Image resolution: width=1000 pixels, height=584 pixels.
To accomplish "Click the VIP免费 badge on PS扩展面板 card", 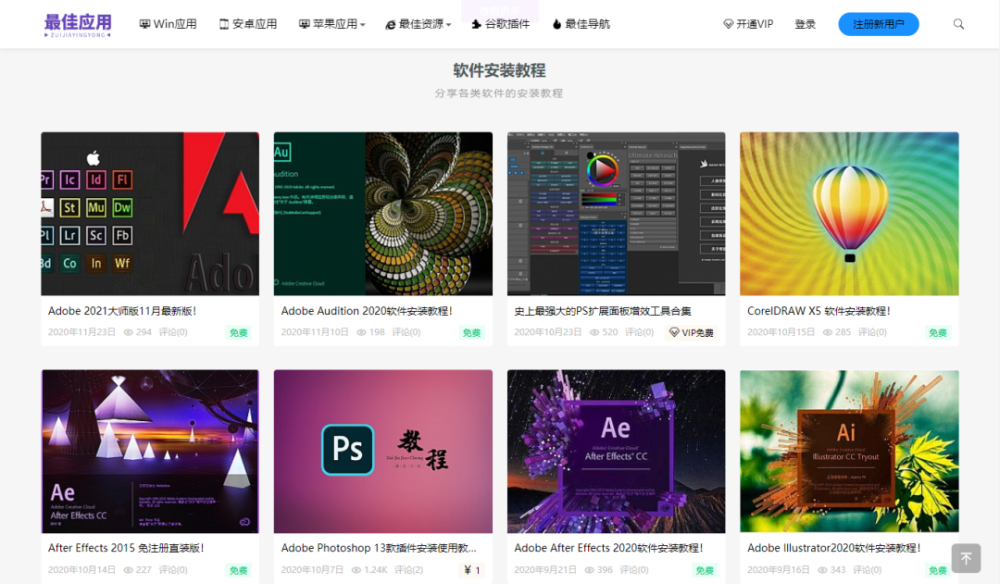I will pos(691,332).
